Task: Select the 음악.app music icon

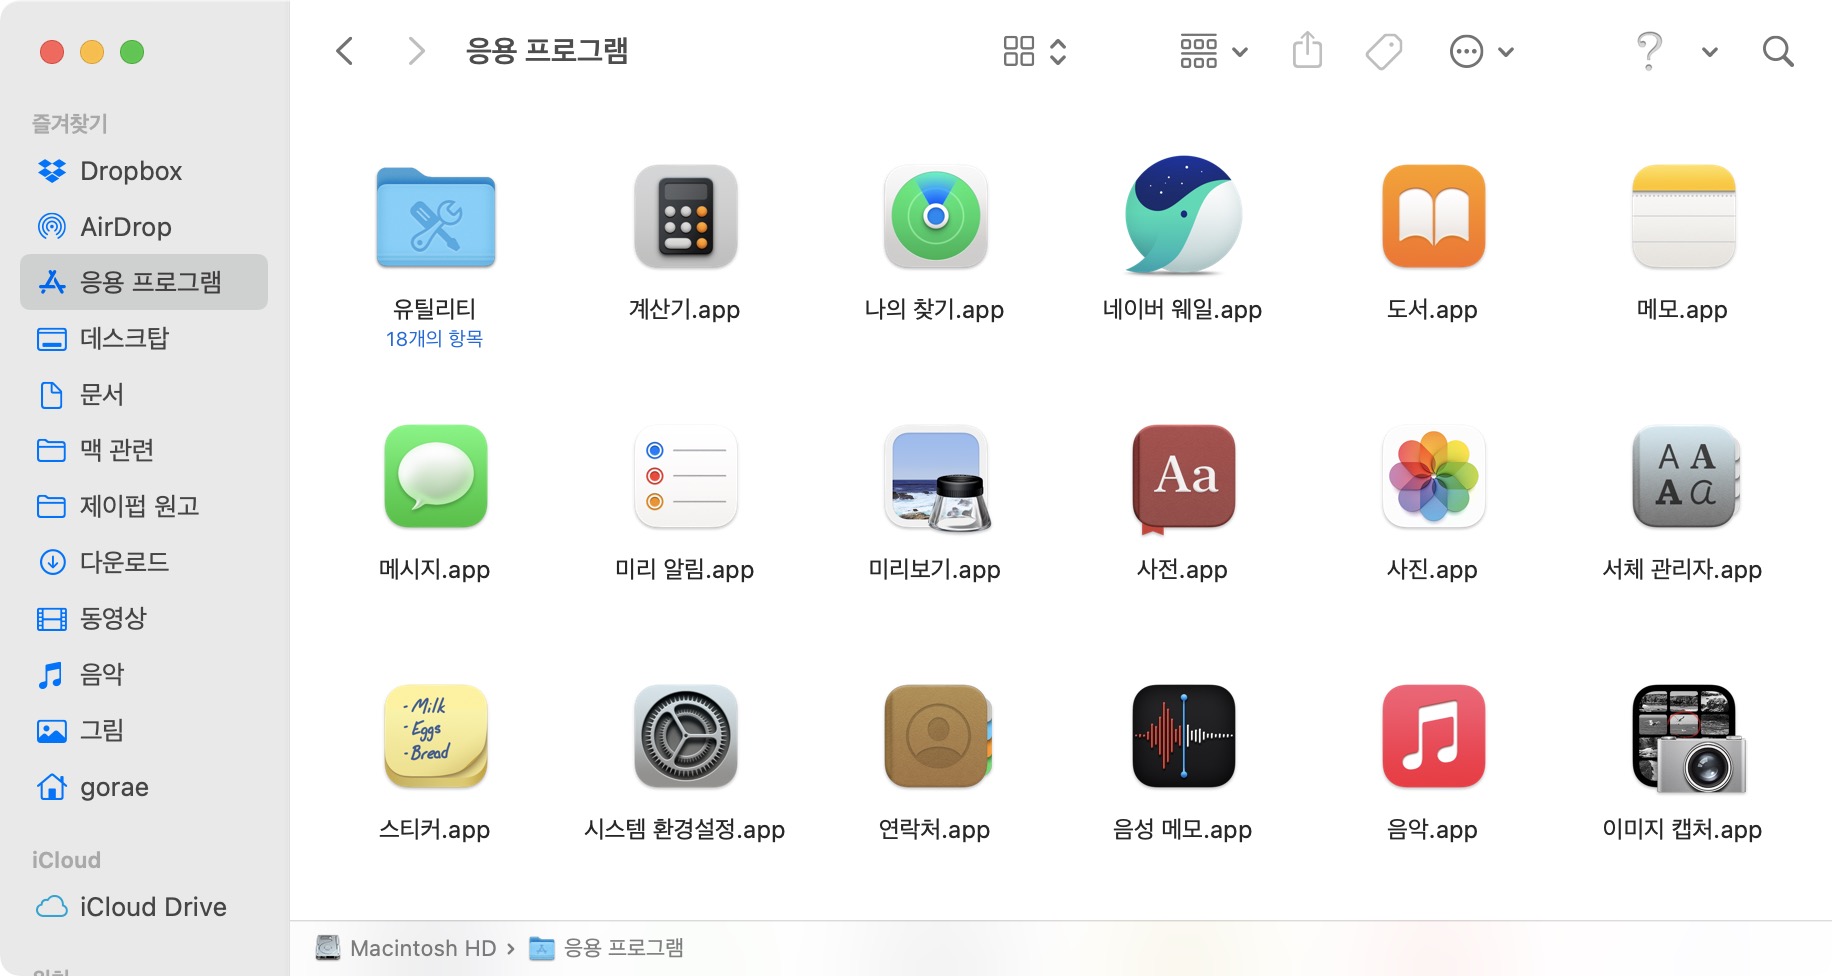Action: coord(1433,737)
